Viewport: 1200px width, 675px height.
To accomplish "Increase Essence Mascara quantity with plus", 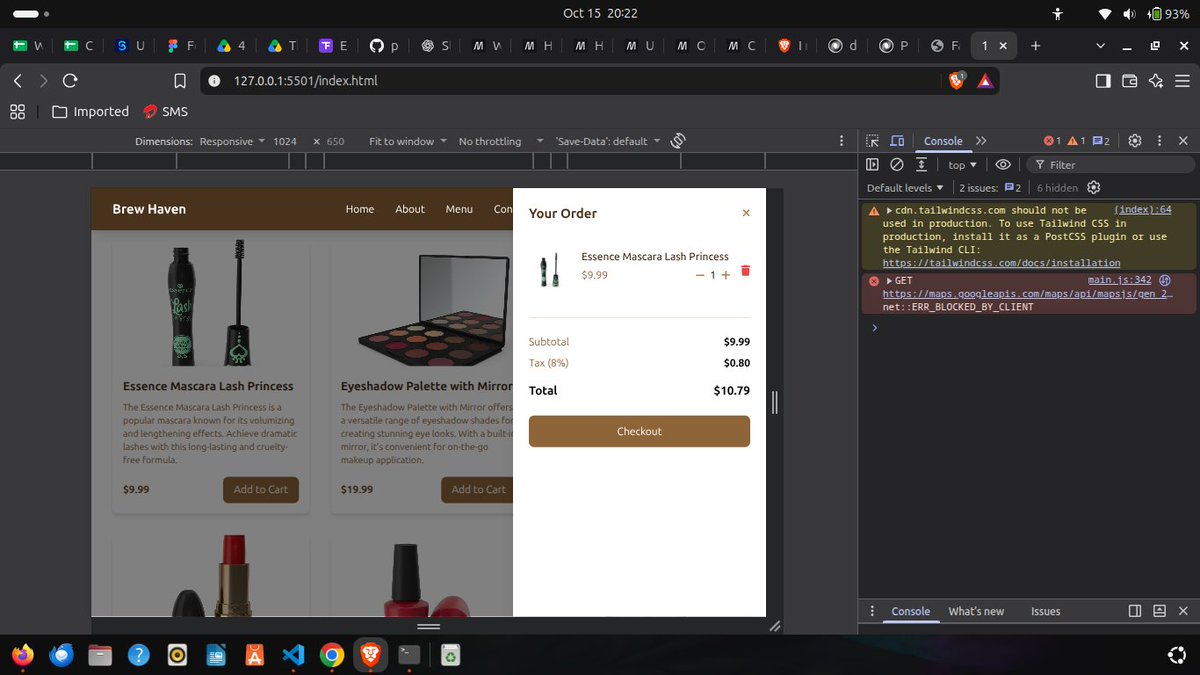I will pos(726,275).
